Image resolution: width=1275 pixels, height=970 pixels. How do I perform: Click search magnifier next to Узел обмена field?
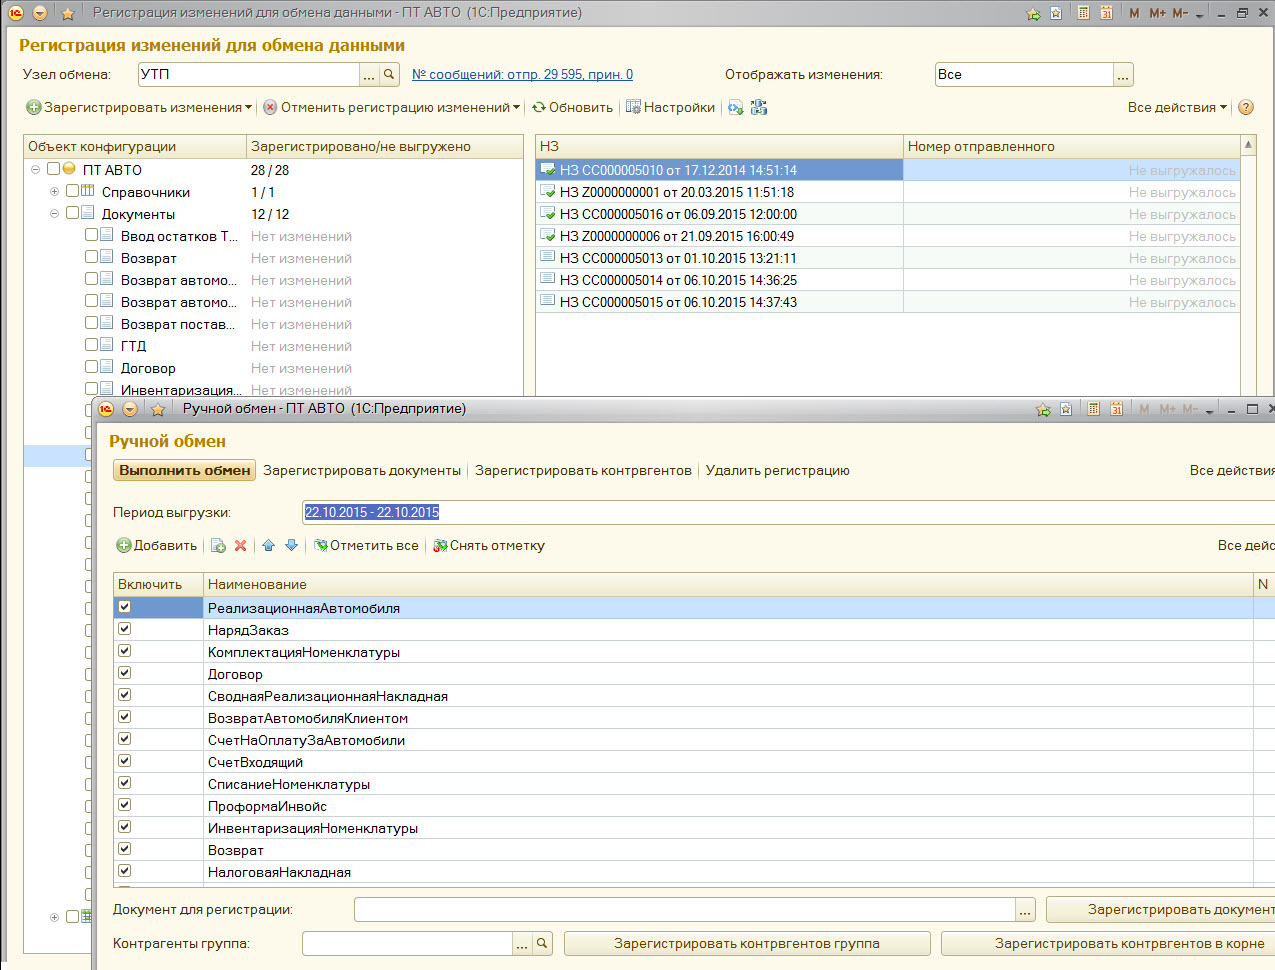point(390,74)
